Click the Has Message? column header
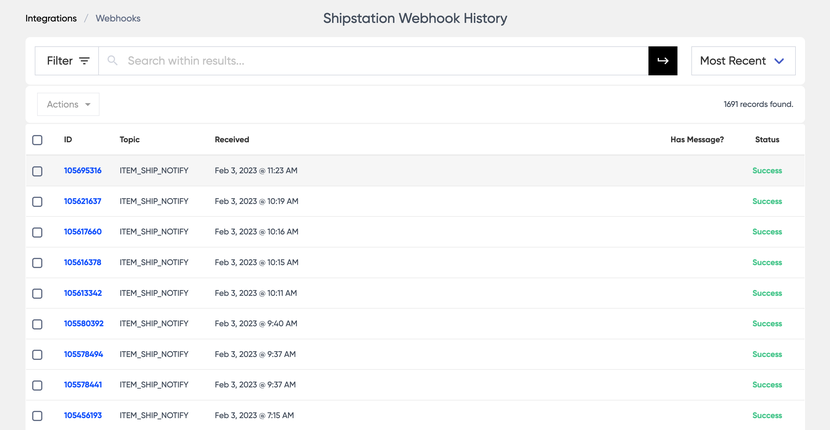The image size is (830, 430). click(697, 140)
